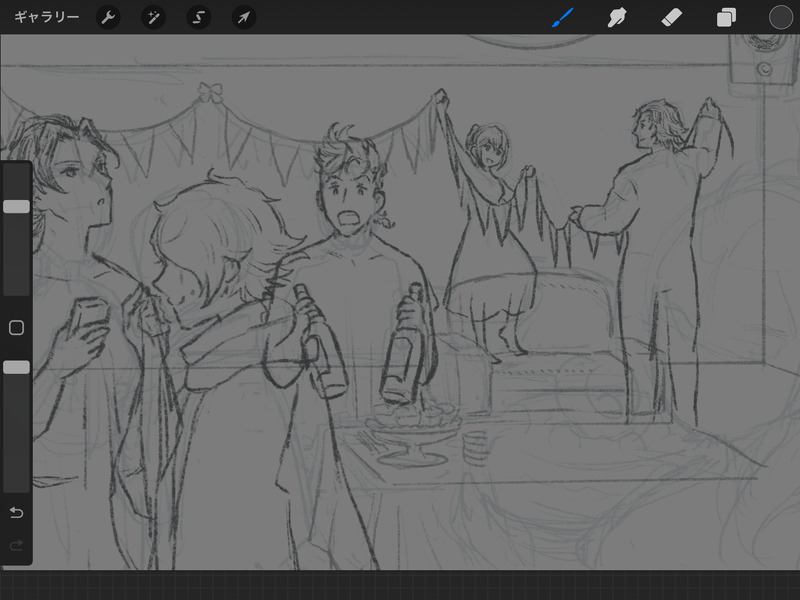This screenshot has width=800, height=600.
Task: Open the Adjustments magic wand menu
Action: pos(153,17)
